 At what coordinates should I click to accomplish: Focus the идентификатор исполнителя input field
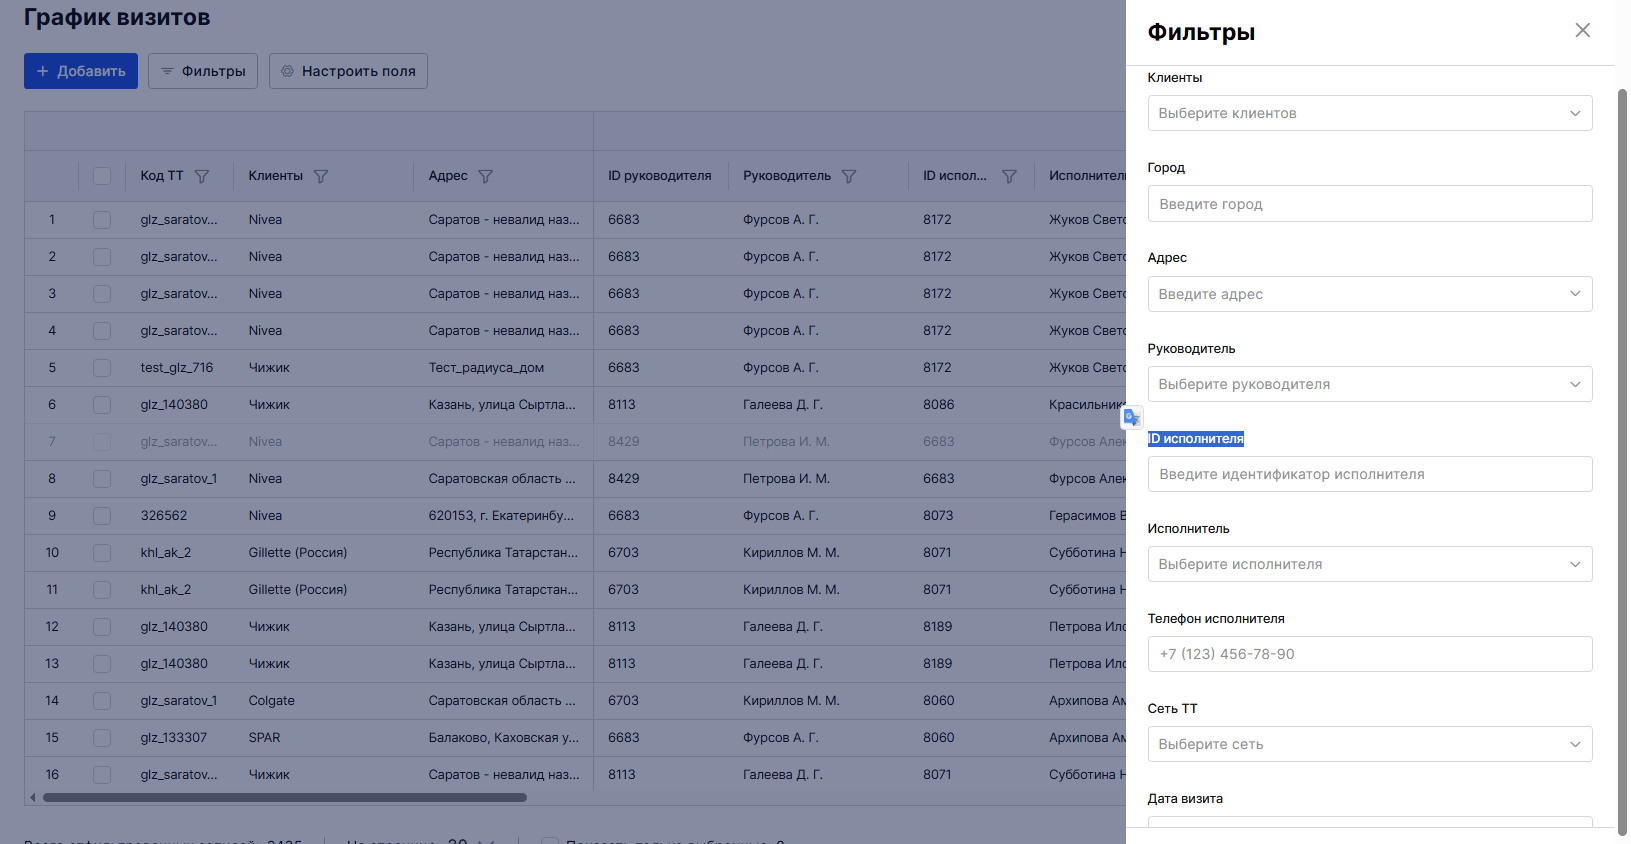coord(1370,474)
